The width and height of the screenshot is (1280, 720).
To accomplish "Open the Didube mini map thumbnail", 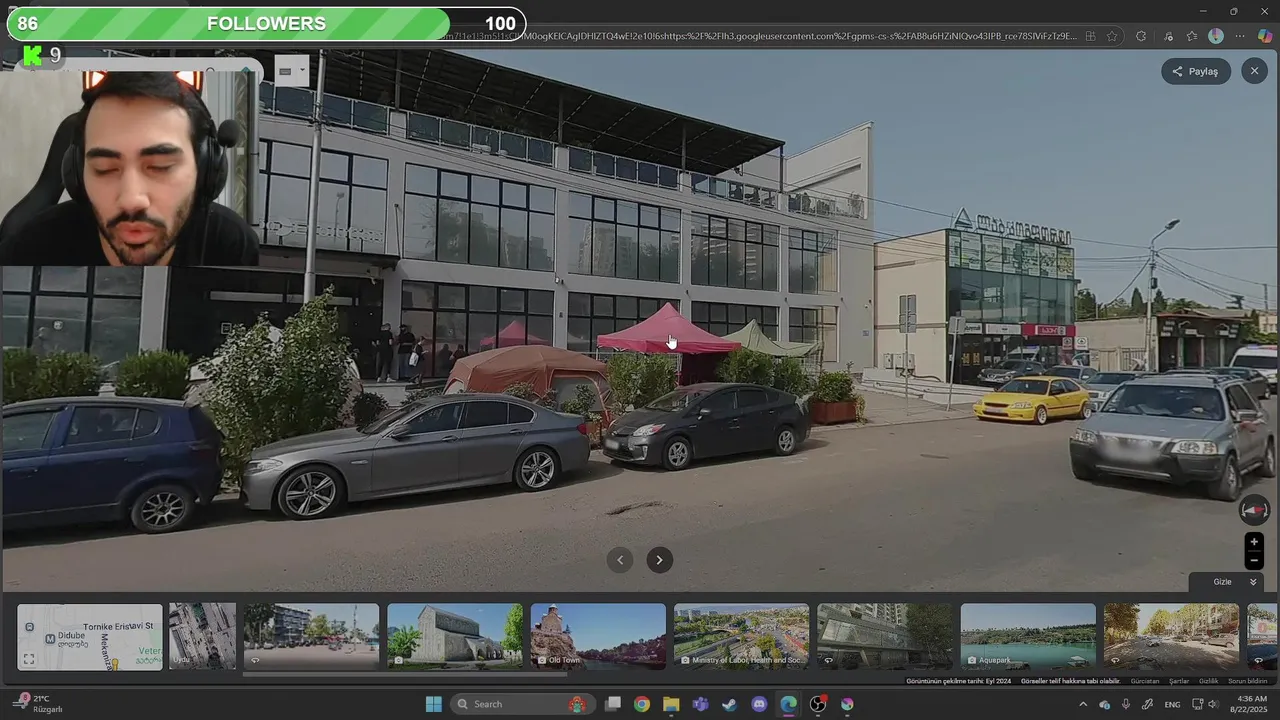I will tap(90, 637).
